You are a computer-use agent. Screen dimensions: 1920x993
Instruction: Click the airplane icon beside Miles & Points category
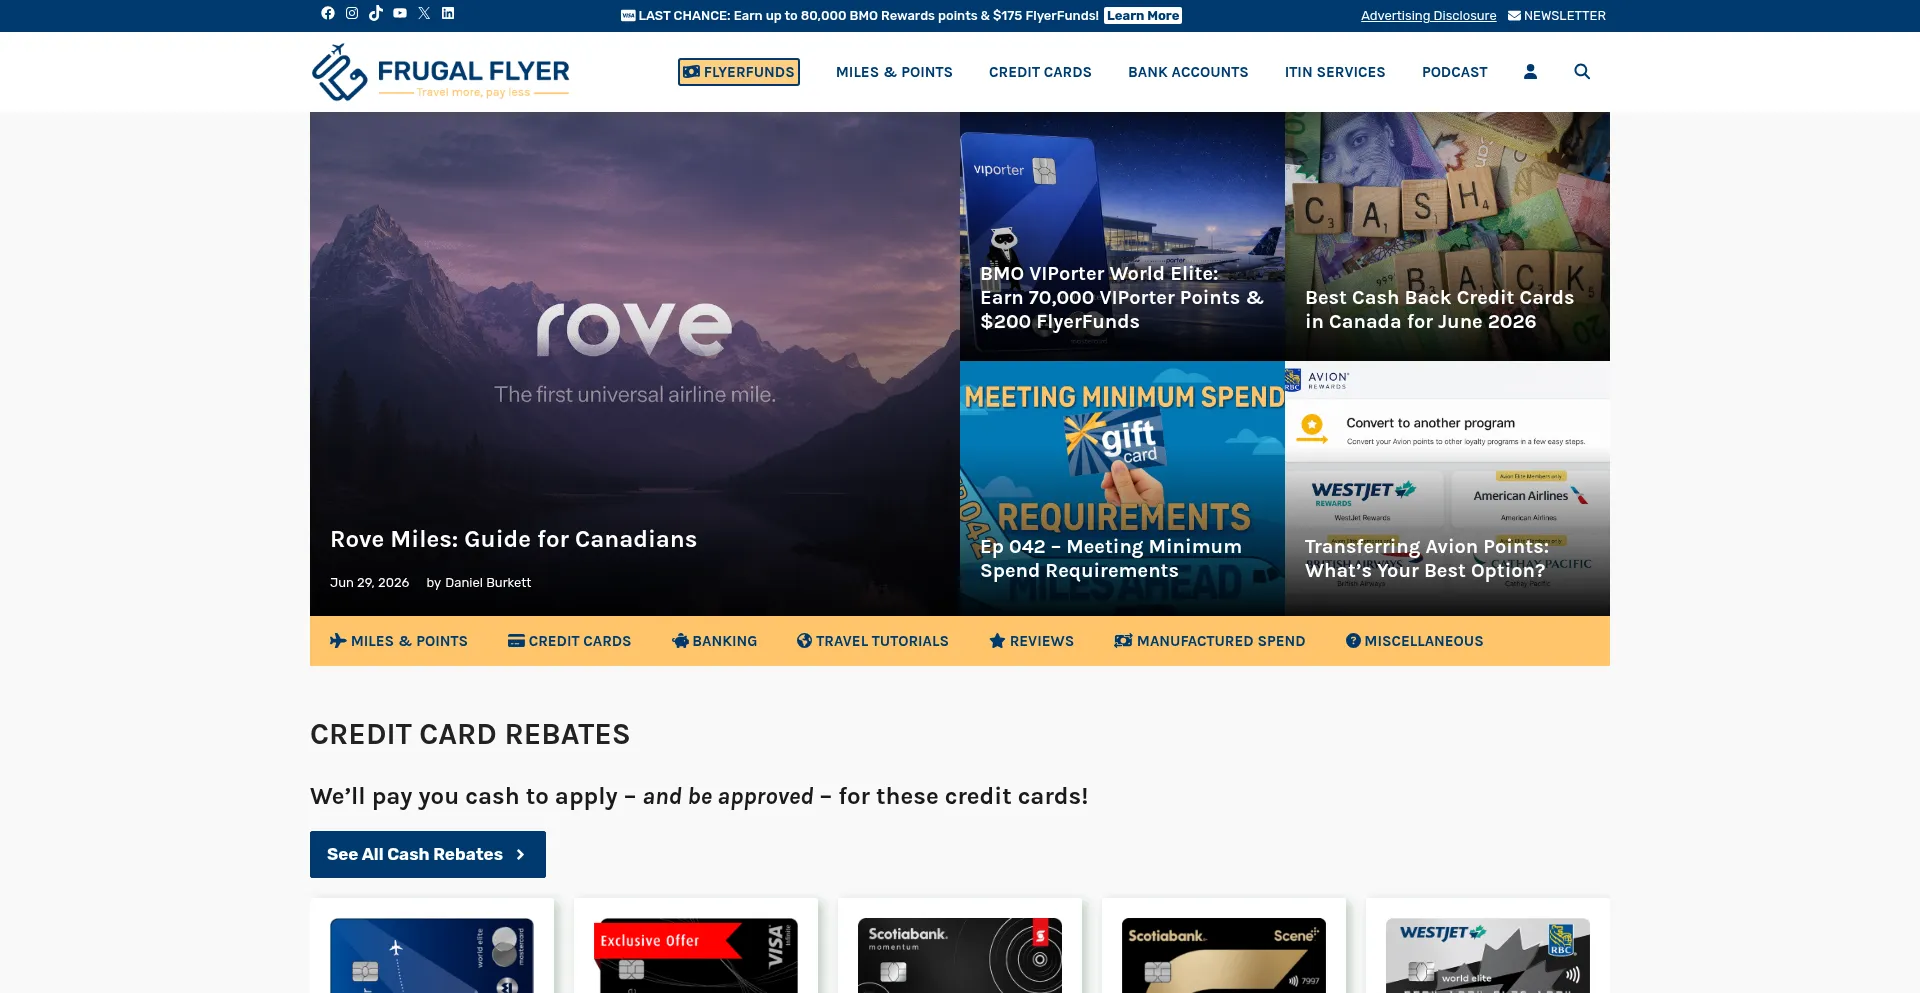(x=338, y=641)
